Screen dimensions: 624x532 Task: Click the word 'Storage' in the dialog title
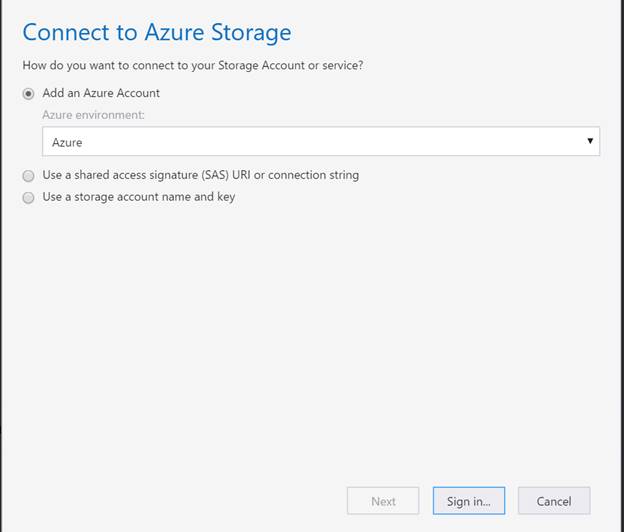pos(251,32)
